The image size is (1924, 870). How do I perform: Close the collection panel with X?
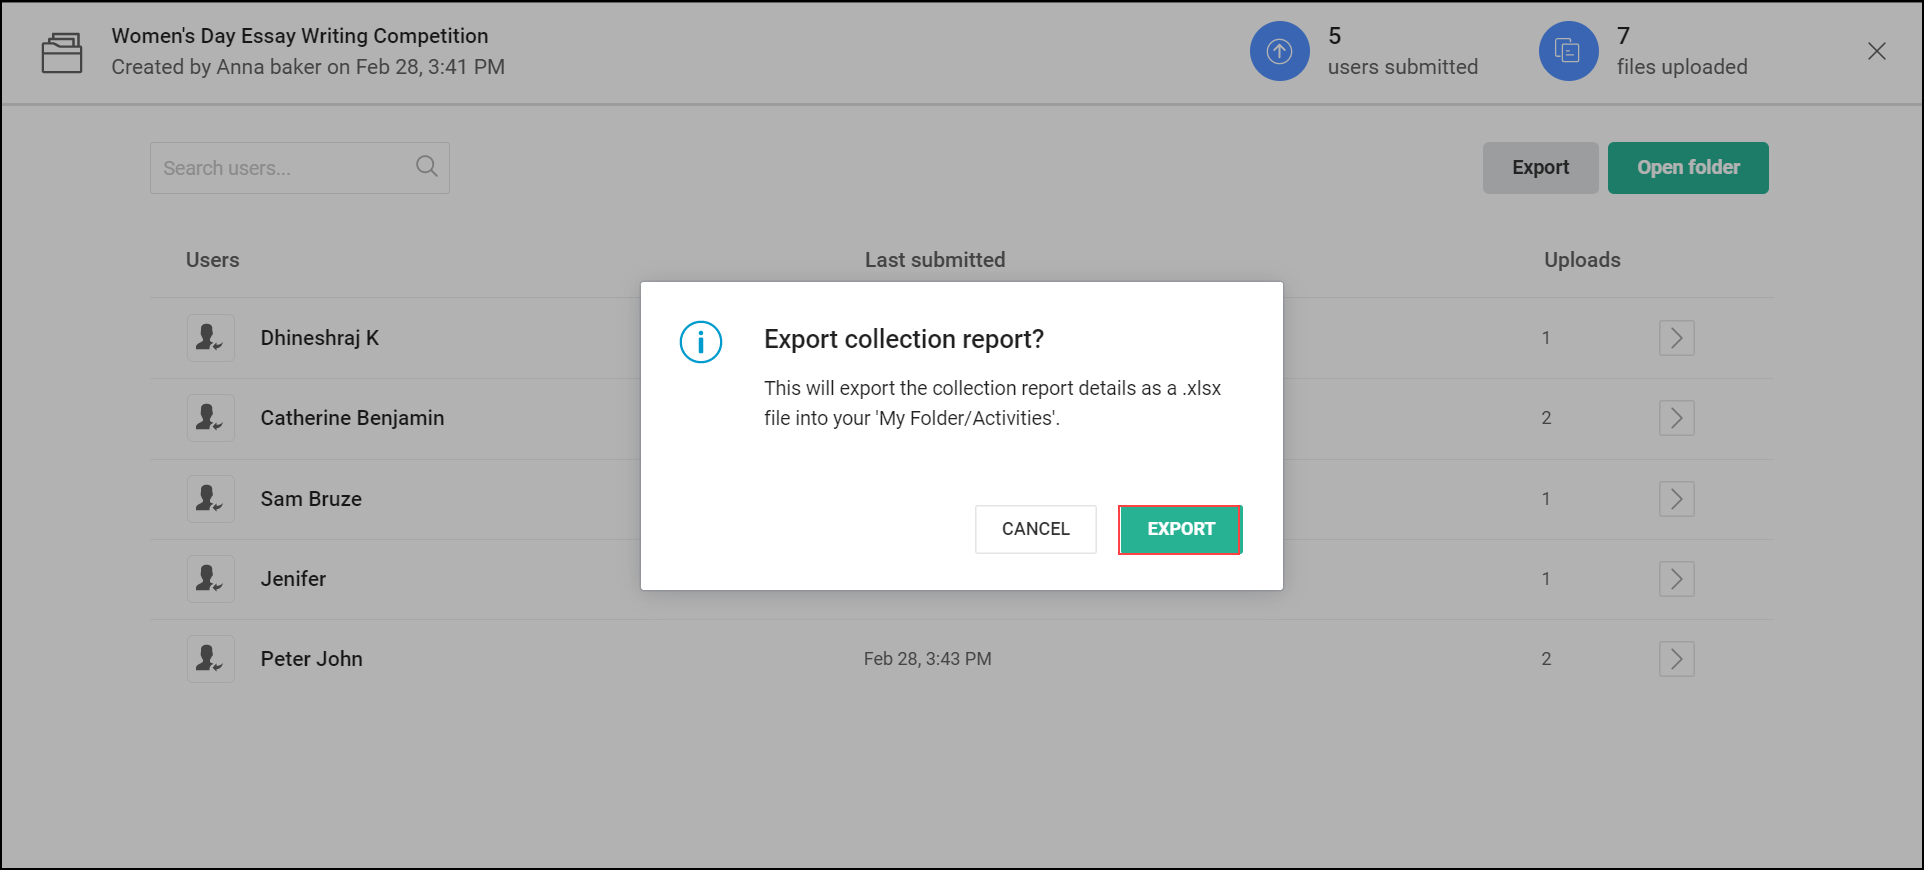pos(1877,51)
